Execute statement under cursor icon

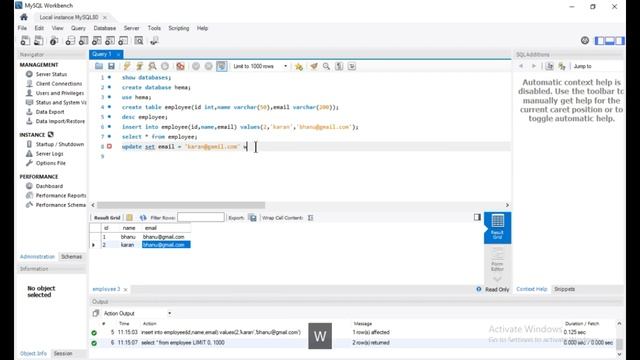pyautogui.click(x=139, y=66)
